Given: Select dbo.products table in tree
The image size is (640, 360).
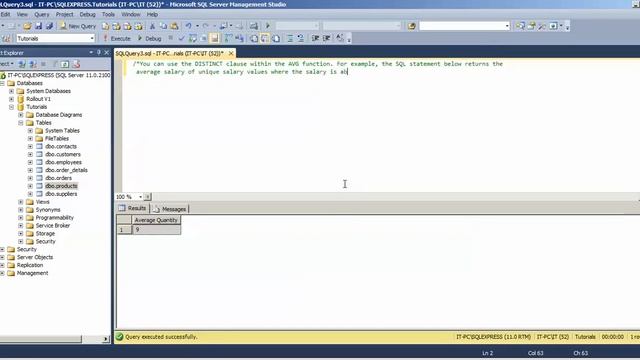Looking at the screenshot, I should click(61, 186).
